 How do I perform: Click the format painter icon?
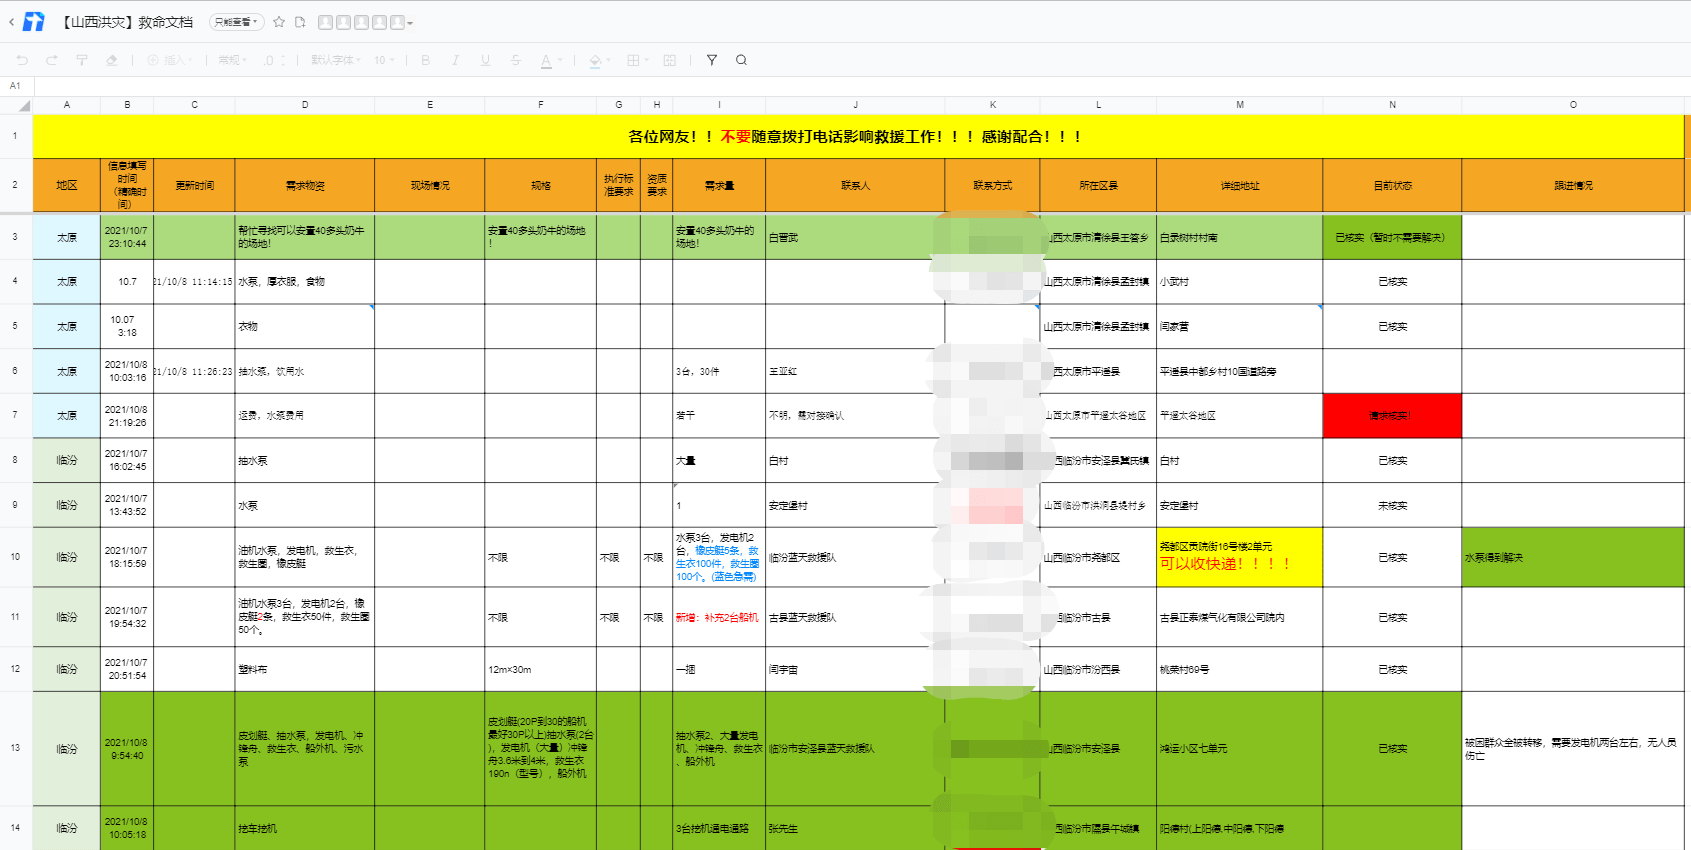(82, 60)
